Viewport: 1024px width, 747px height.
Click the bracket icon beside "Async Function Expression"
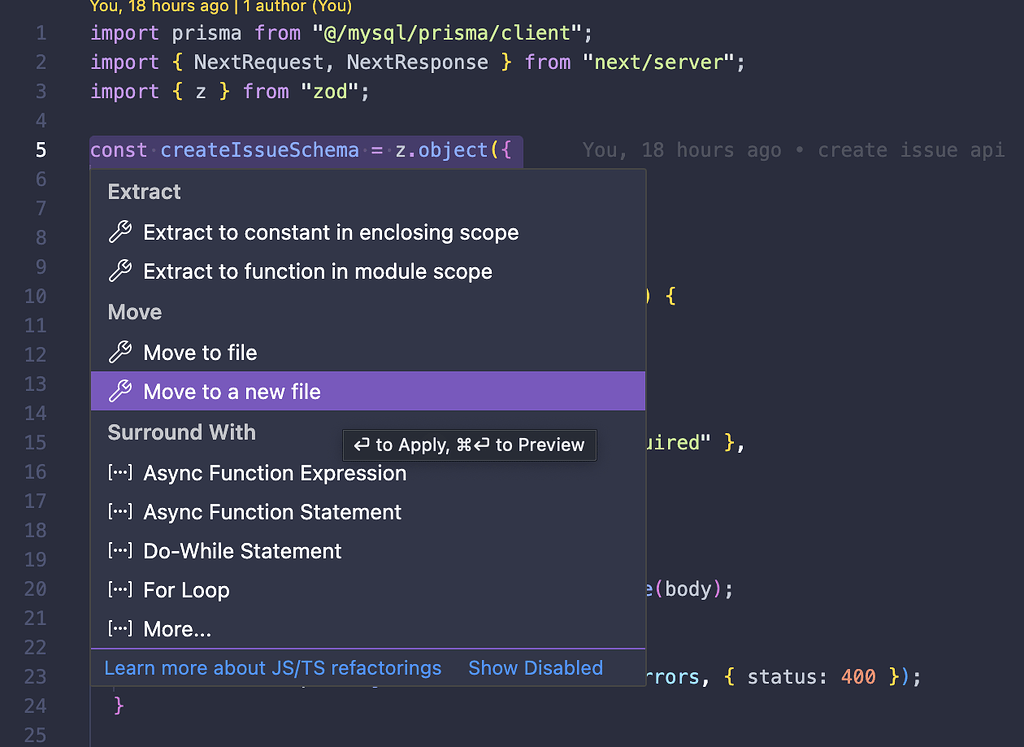pyautogui.click(x=120, y=472)
